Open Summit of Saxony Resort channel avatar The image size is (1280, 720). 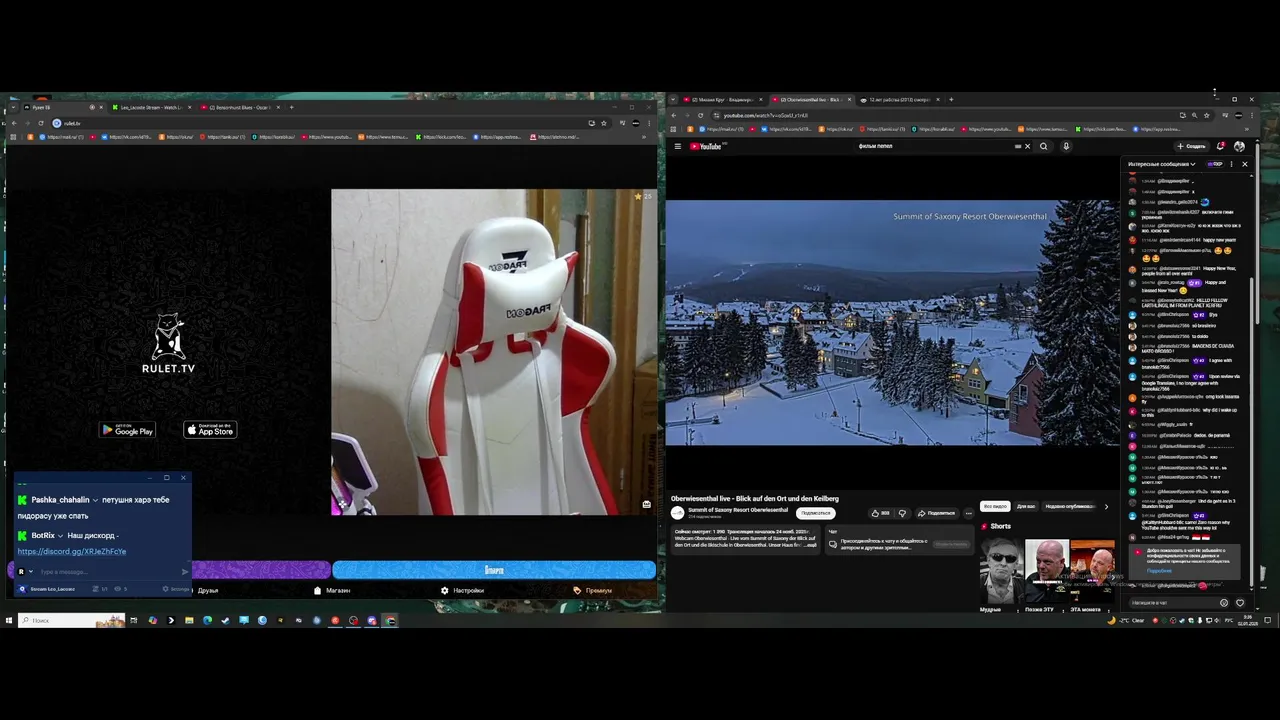click(677, 512)
